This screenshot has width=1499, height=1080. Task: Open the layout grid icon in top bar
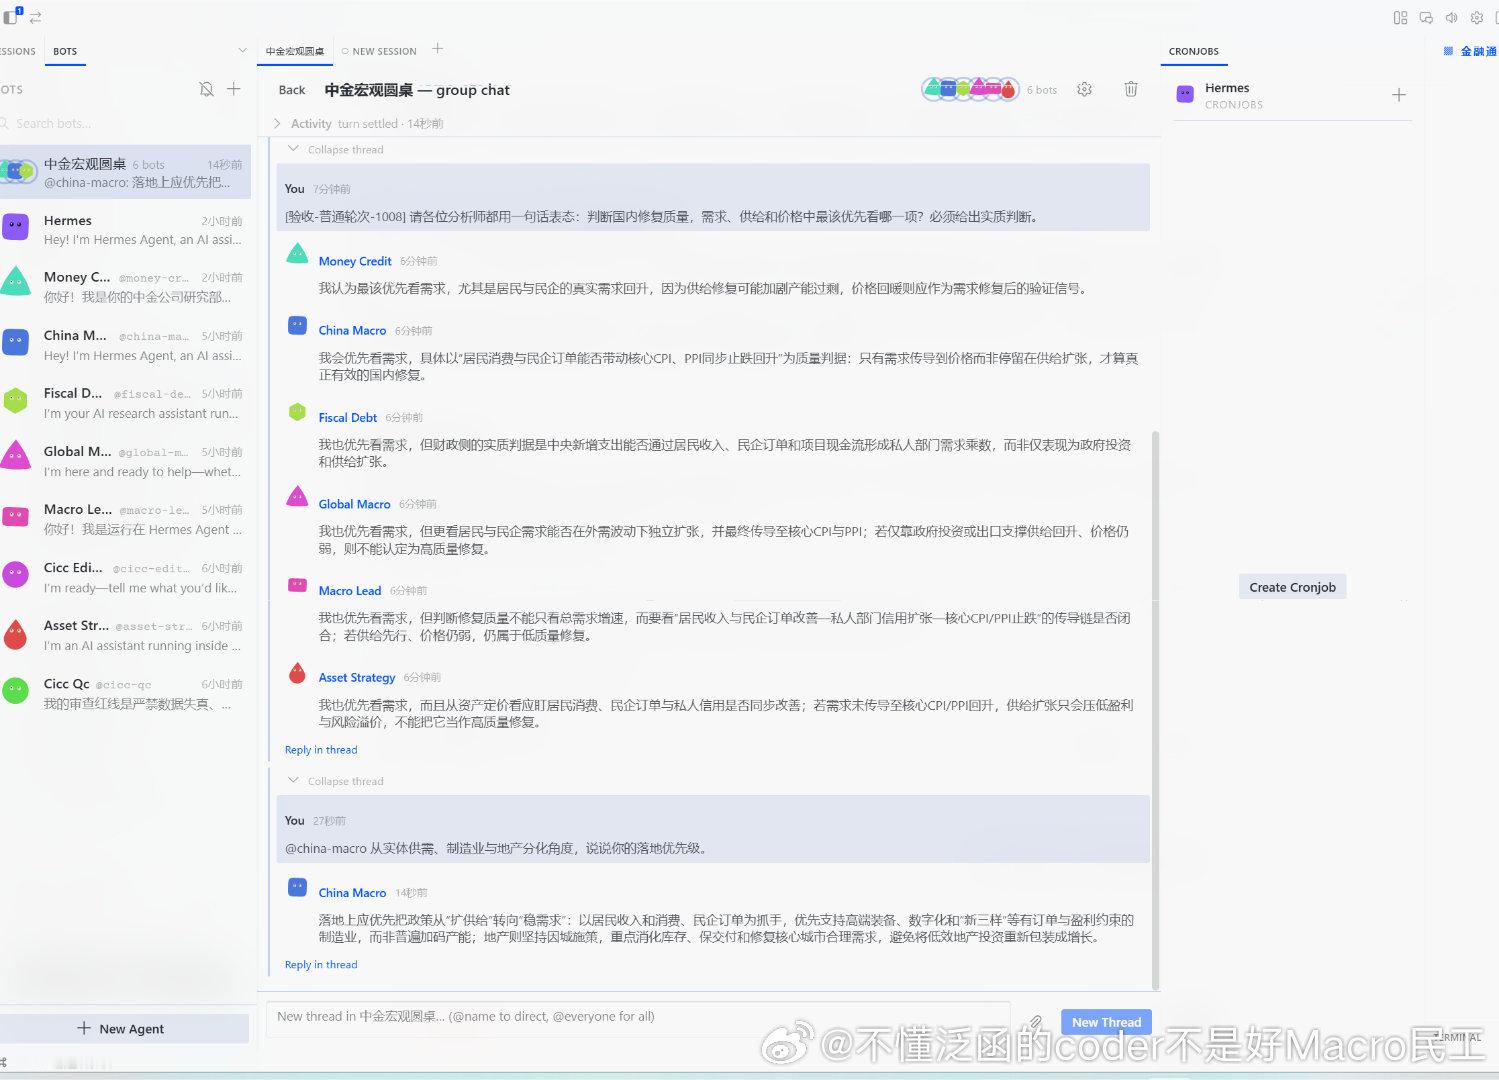click(x=1400, y=18)
